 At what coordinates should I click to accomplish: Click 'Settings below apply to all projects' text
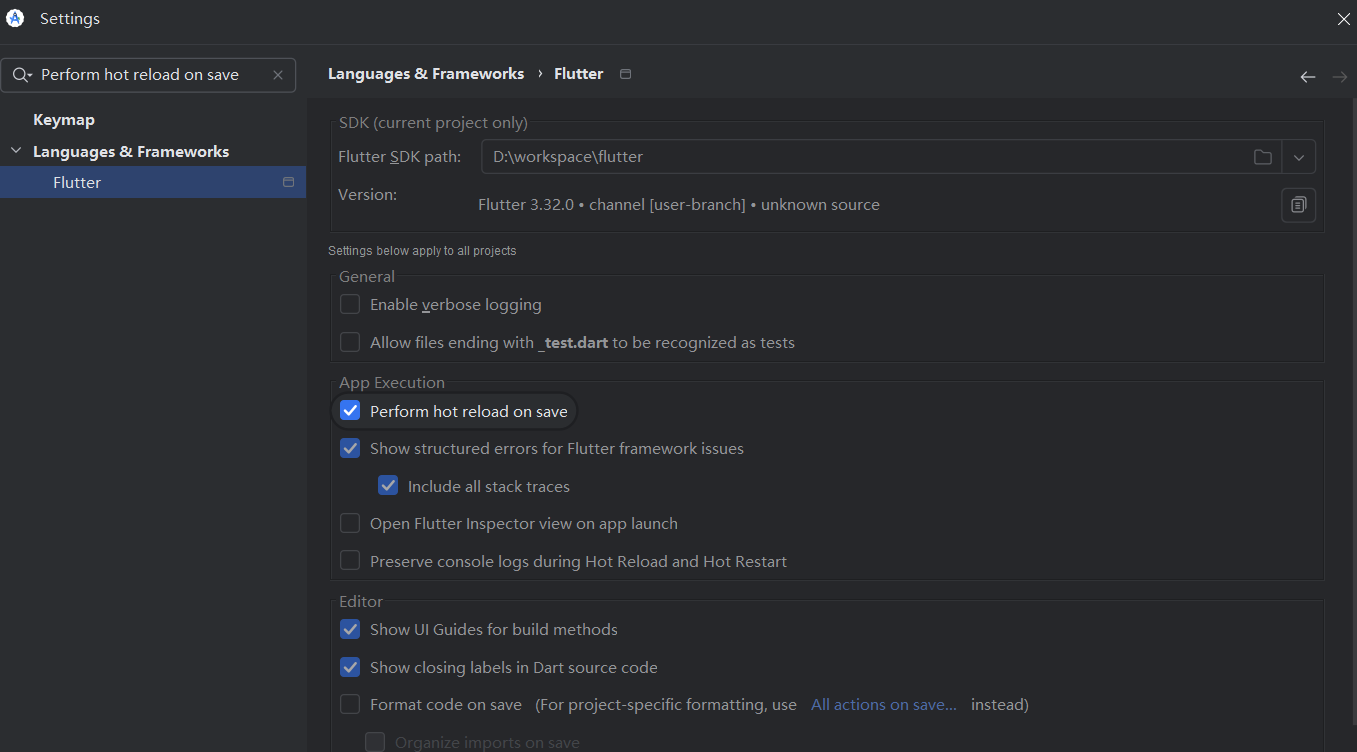pyautogui.click(x=422, y=251)
